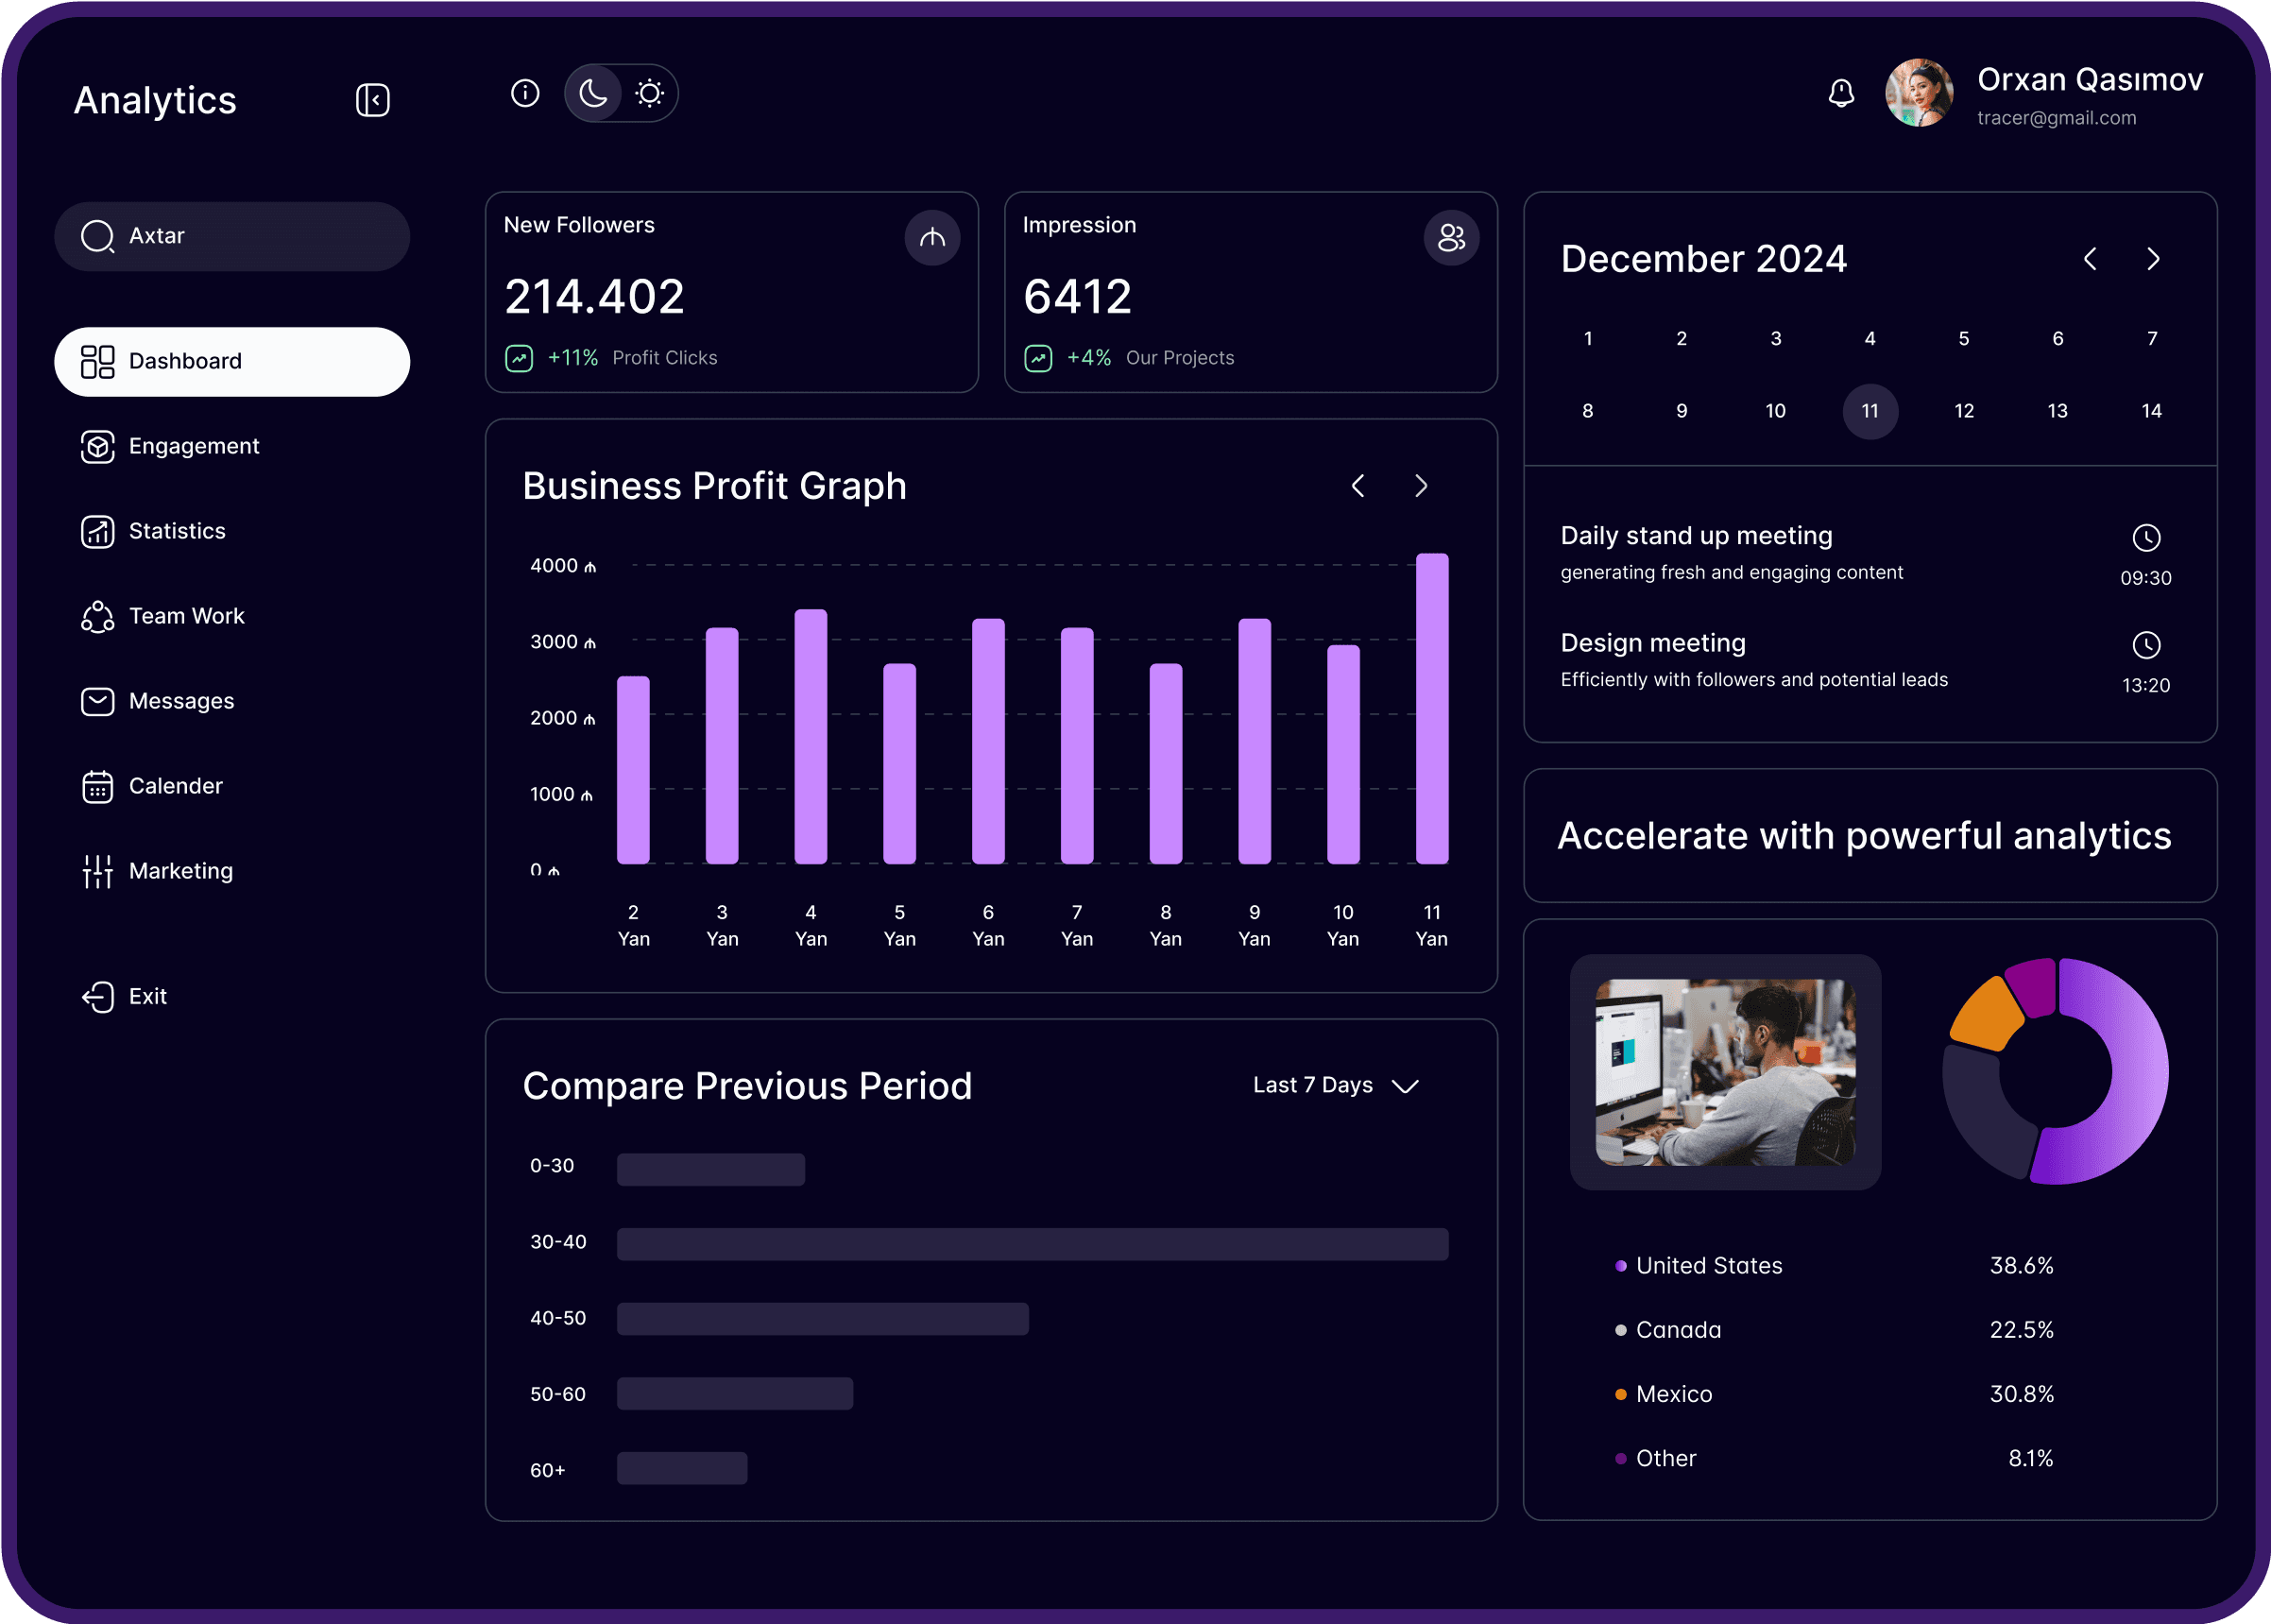The width and height of the screenshot is (2271, 1624).
Task: Open the Team Work menu item
Action: click(x=186, y=616)
